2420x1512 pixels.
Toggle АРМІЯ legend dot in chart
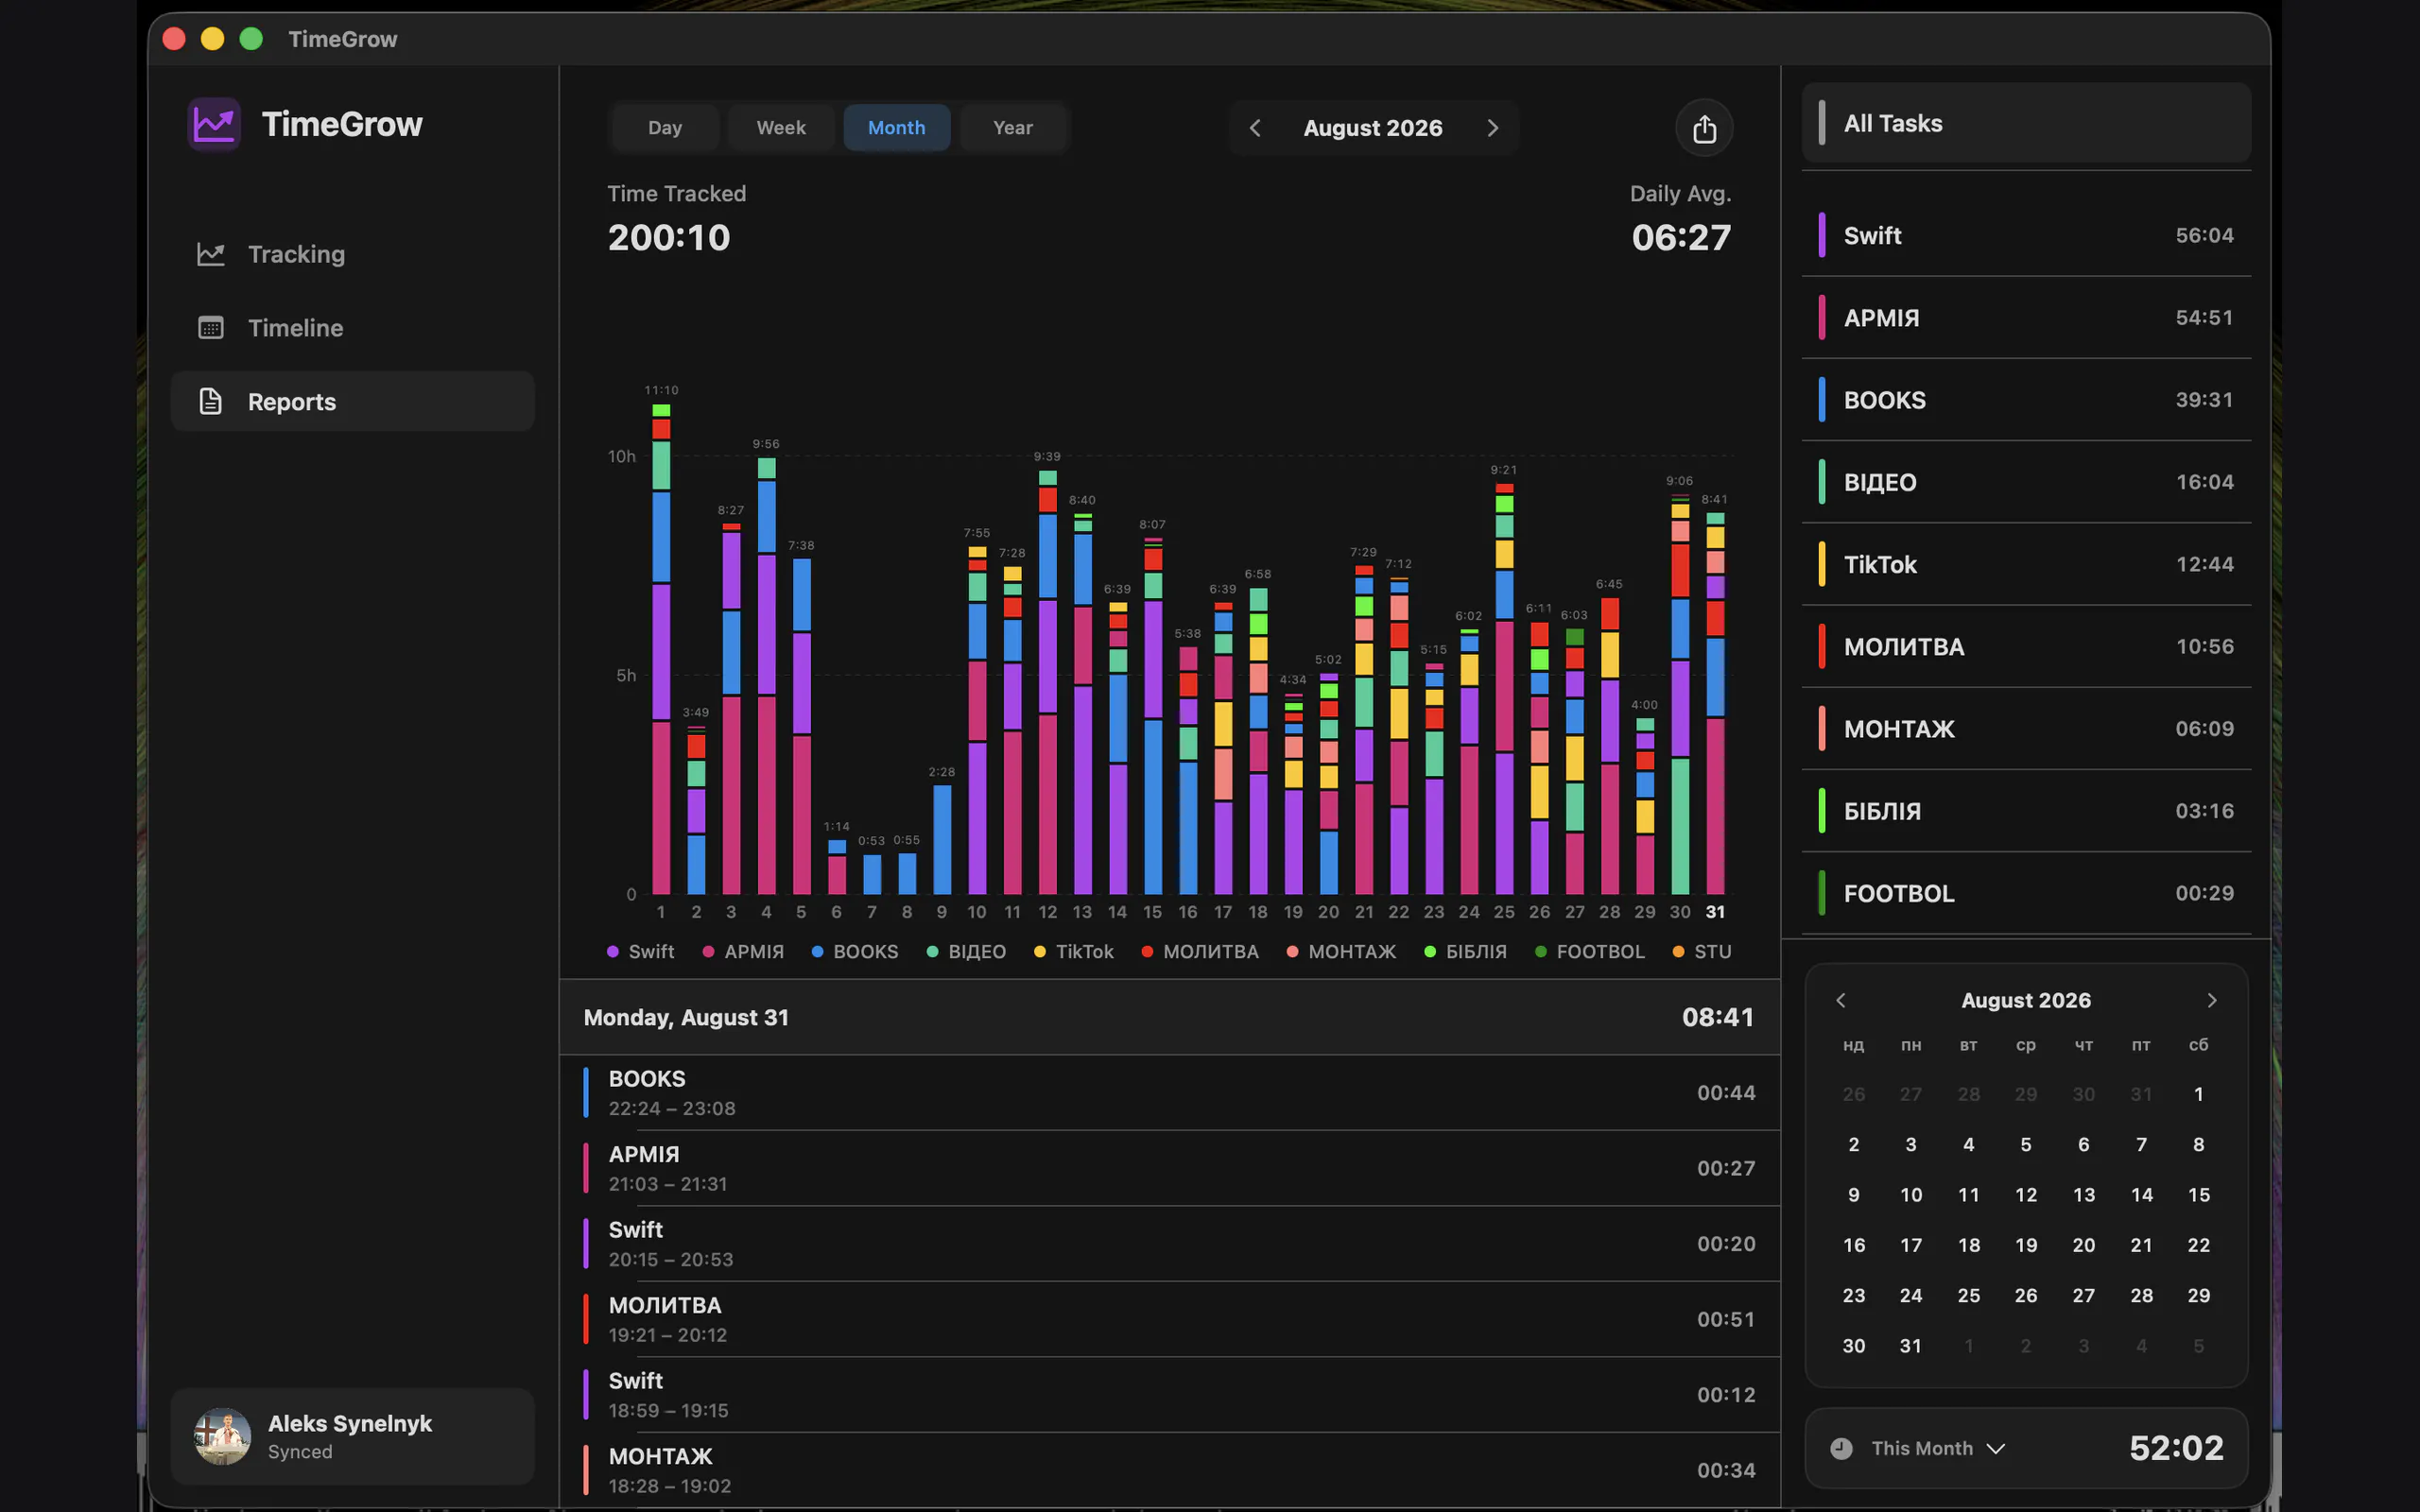tap(708, 952)
